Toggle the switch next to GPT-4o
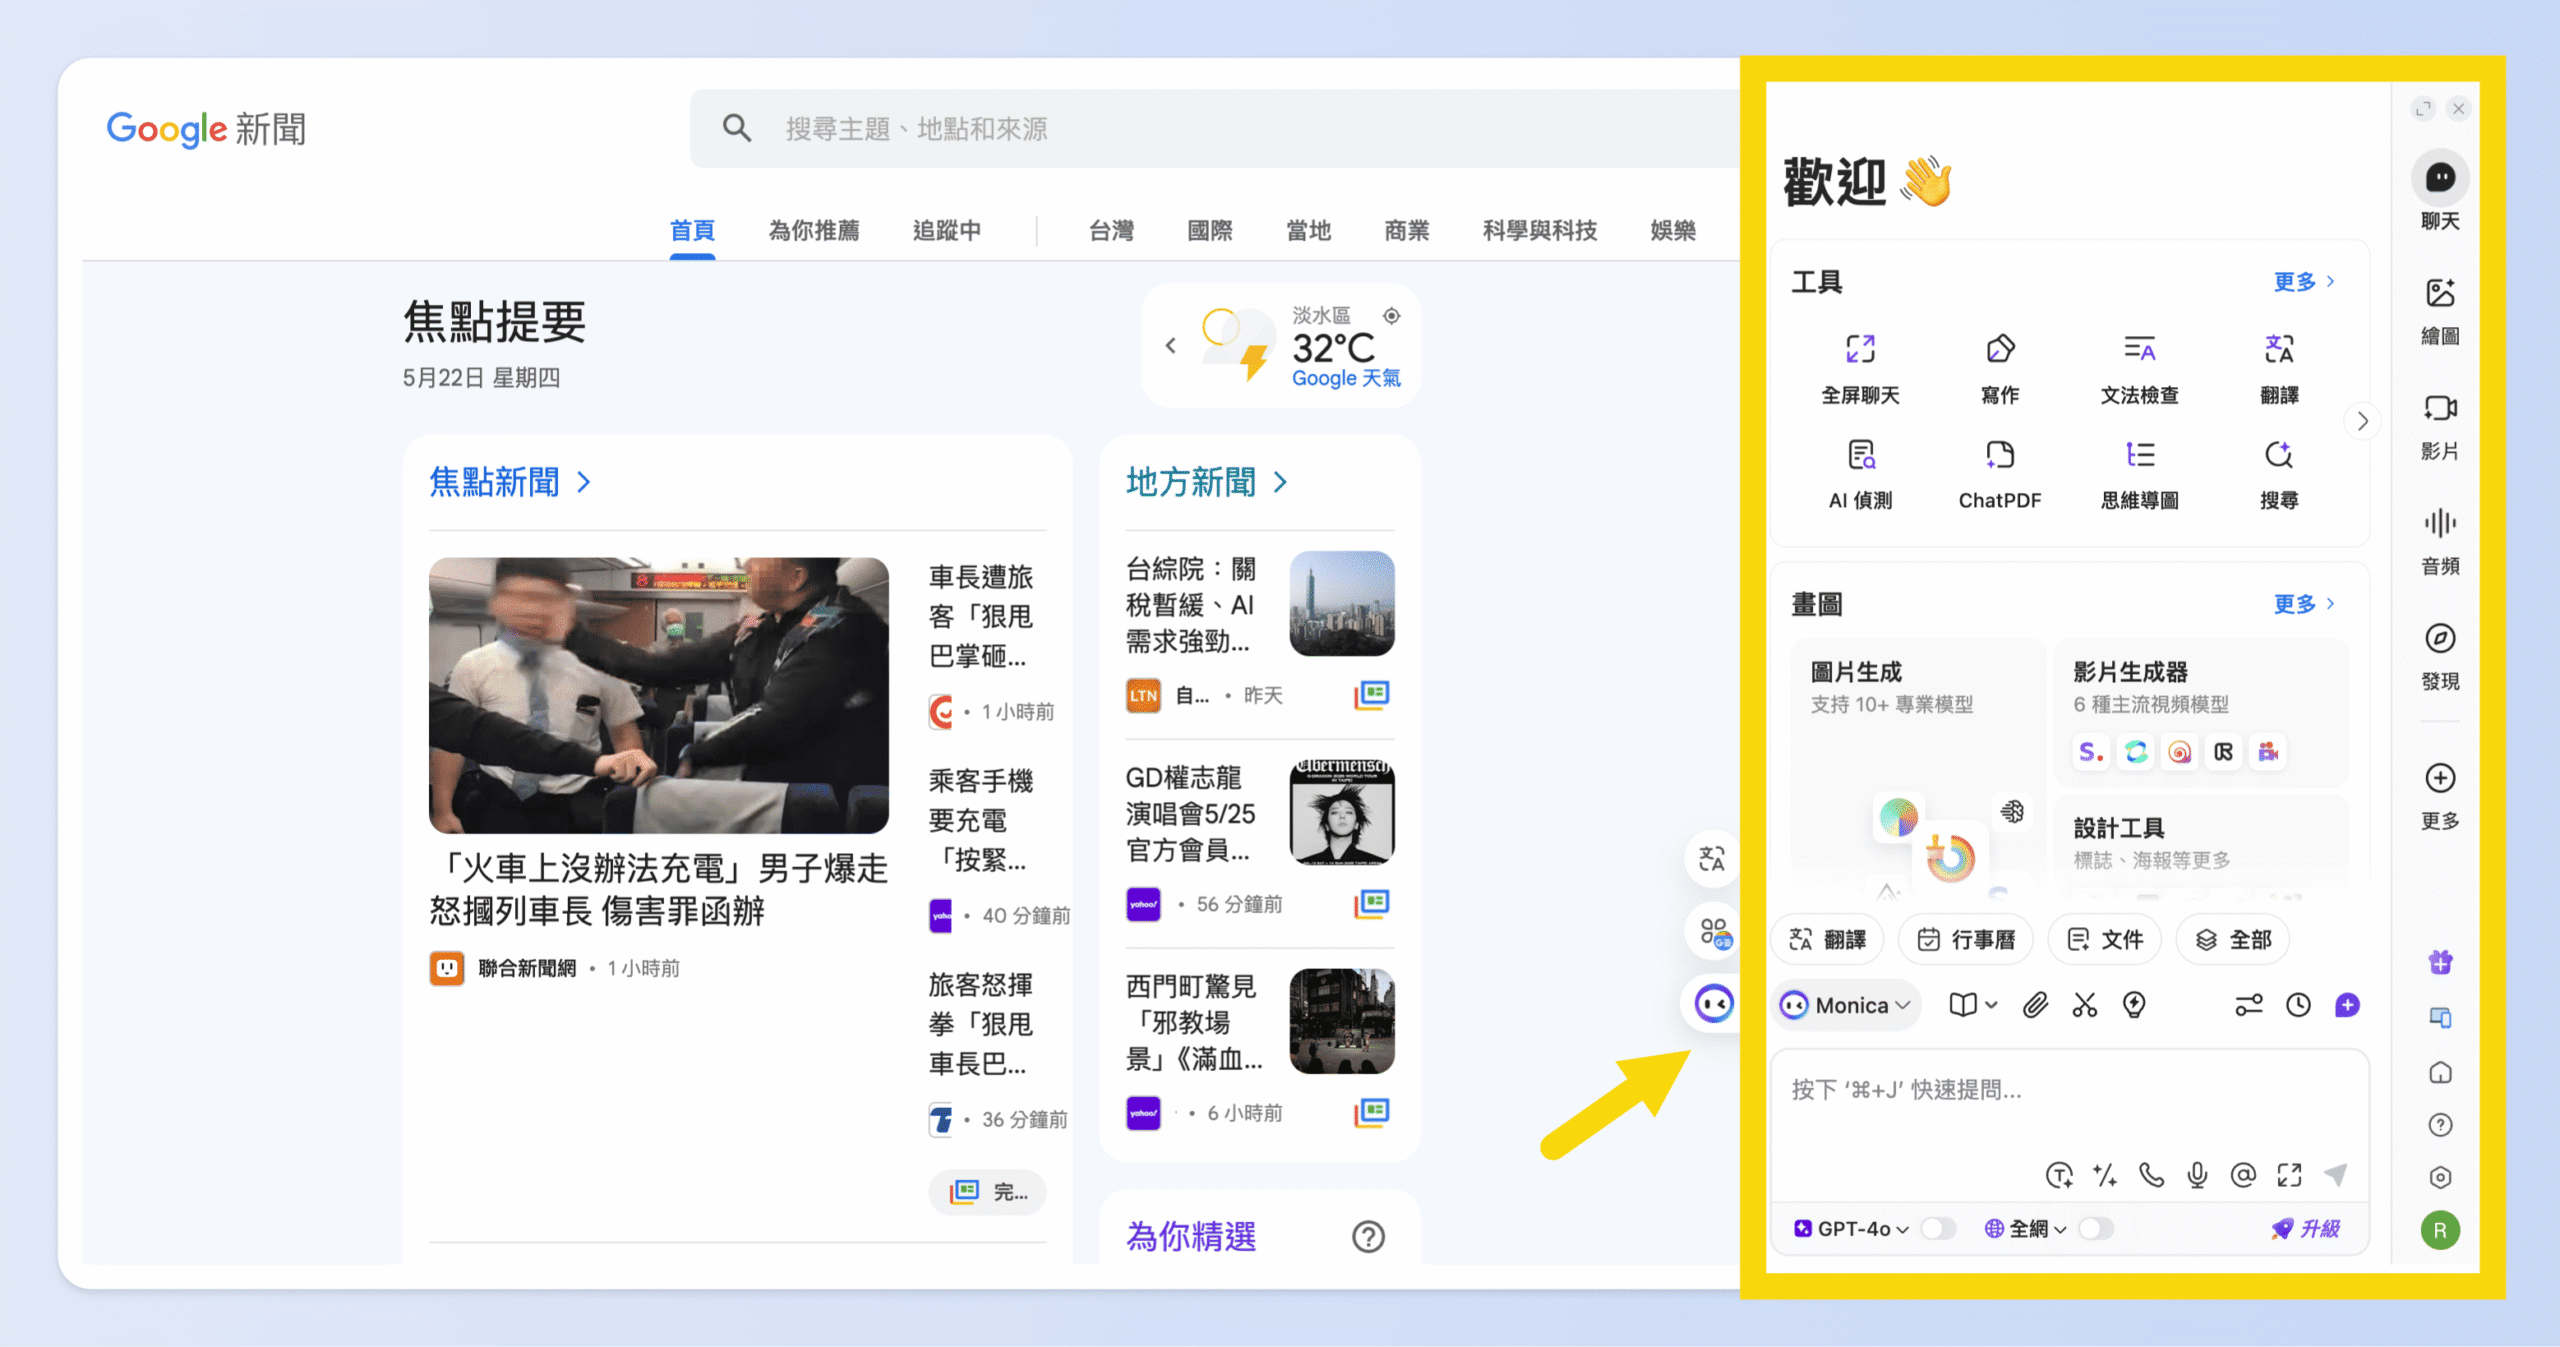Image resolution: width=2560 pixels, height=1347 pixels. coord(1937,1228)
